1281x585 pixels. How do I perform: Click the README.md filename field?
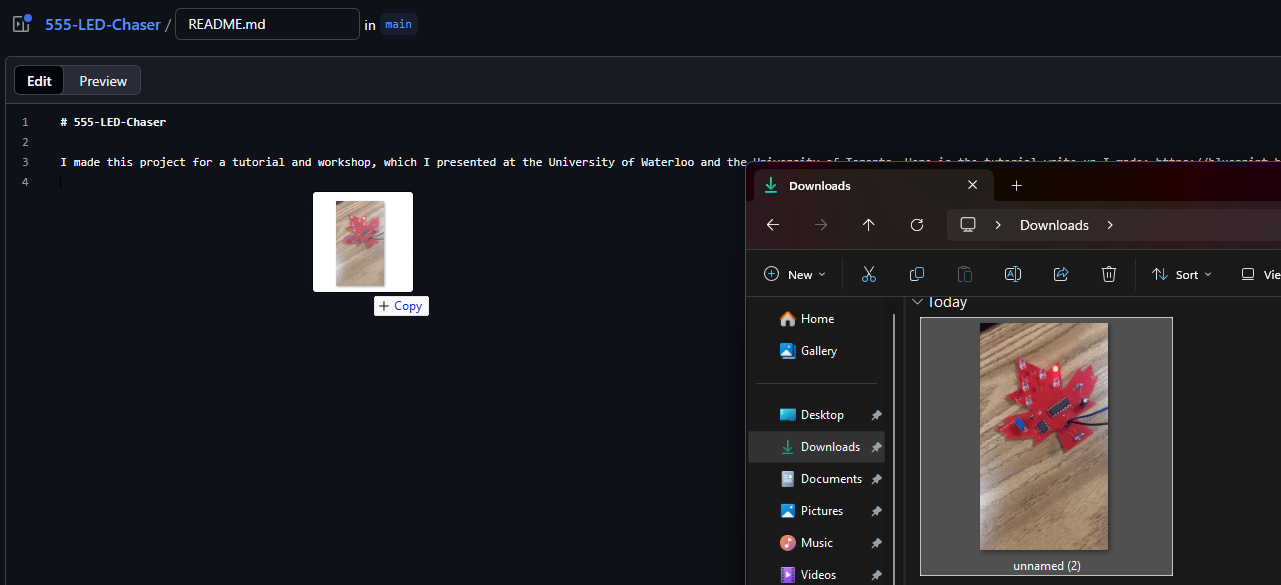(x=266, y=24)
